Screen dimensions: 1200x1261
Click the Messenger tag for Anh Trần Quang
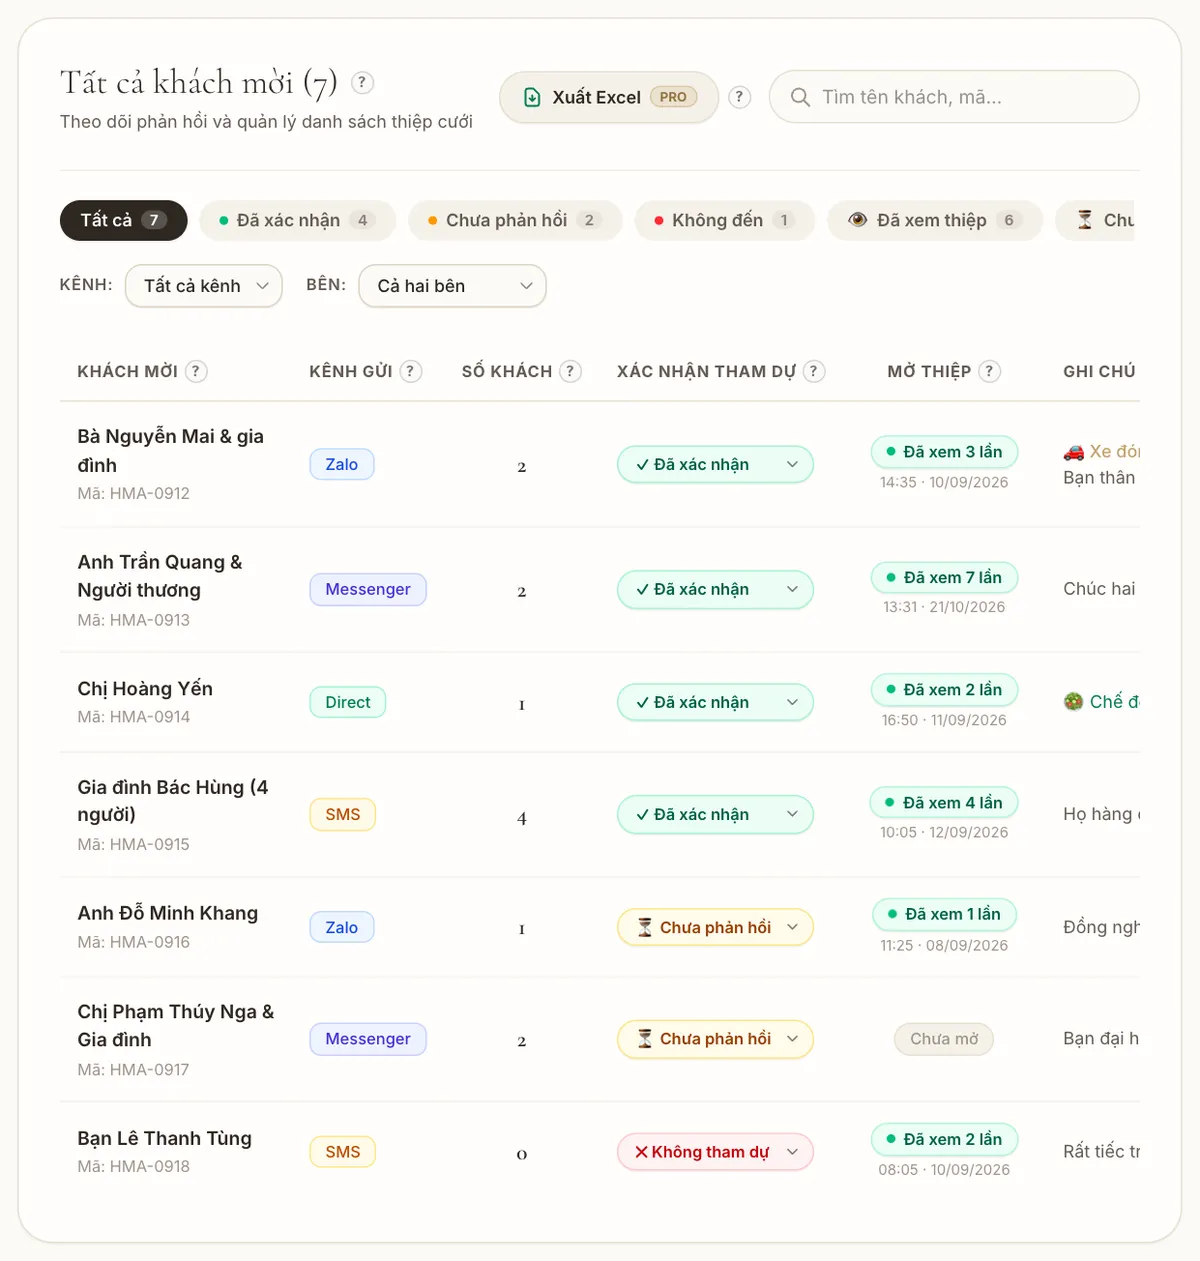tap(368, 590)
